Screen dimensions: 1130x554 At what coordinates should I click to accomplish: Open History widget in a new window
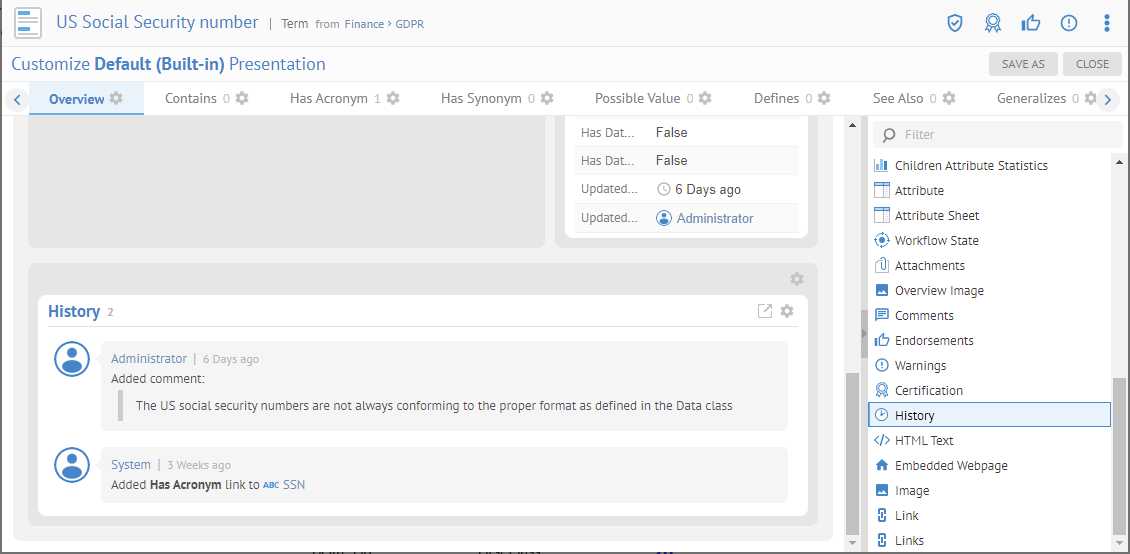click(x=765, y=311)
